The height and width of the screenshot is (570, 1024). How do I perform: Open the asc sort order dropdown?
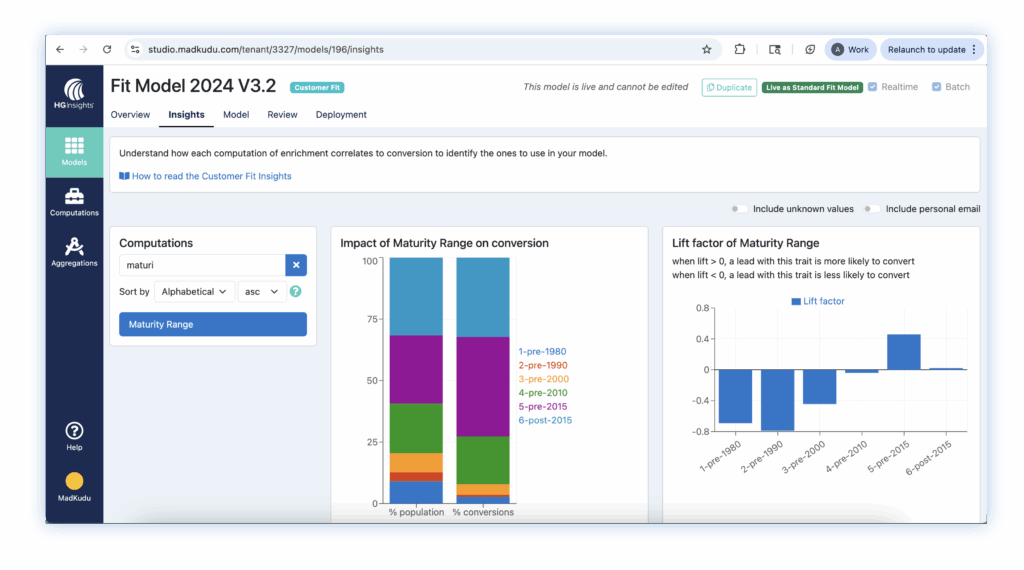pos(260,292)
